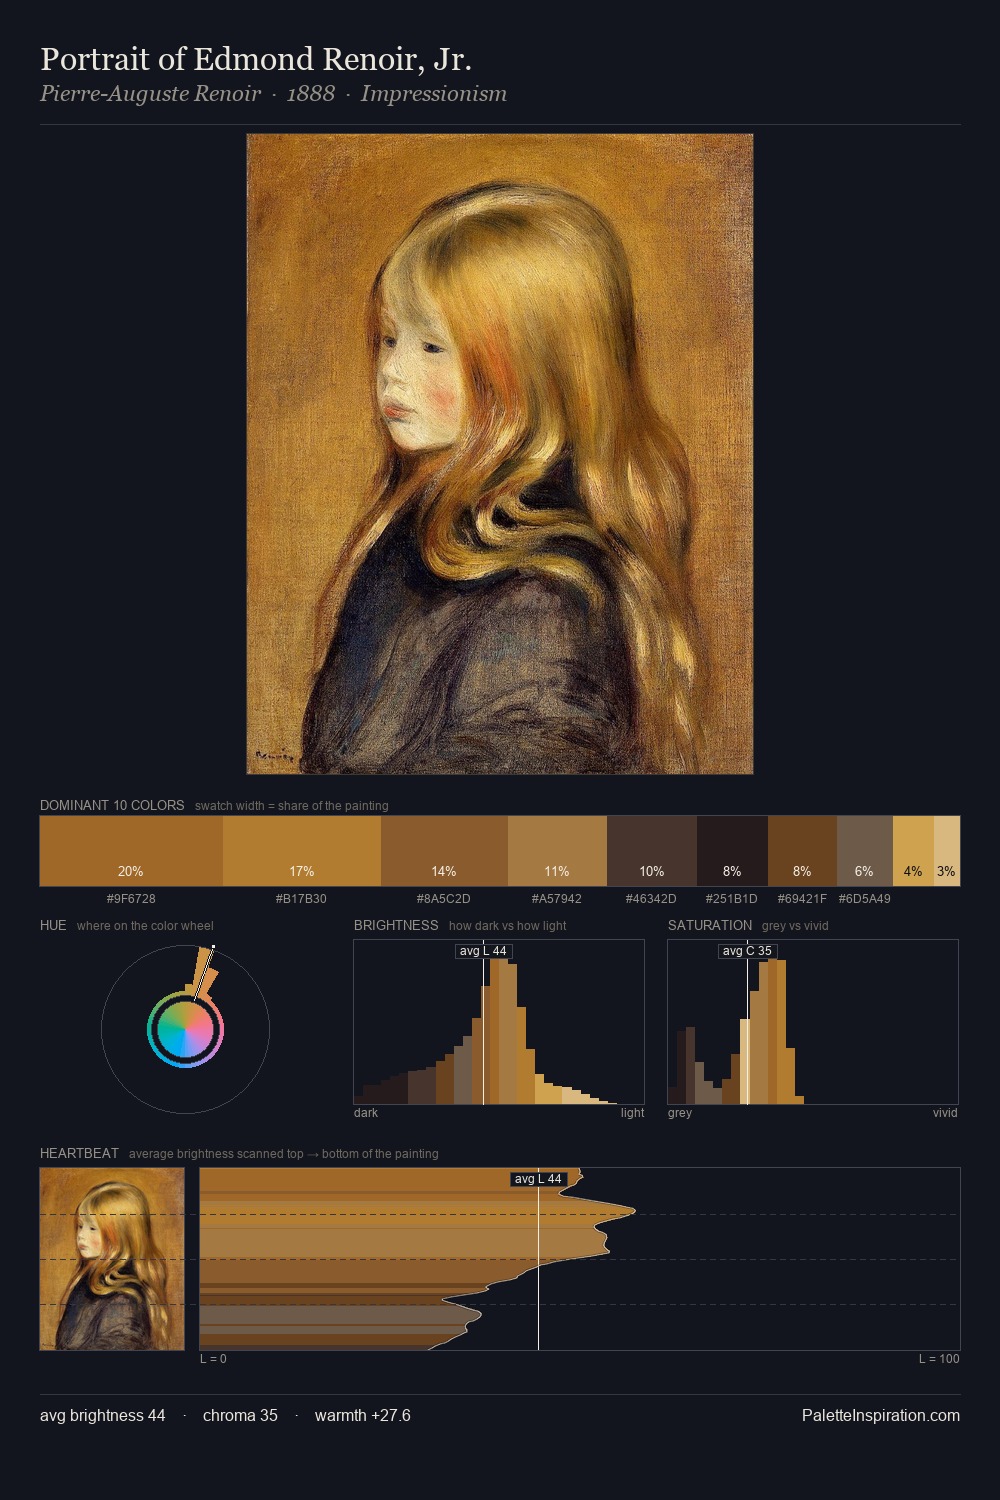Image resolution: width=1000 pixels, height=1500 pixels.
Task: Click the 'vivid' axis label
Action: pyautogui.click(x=945, y=1113)
